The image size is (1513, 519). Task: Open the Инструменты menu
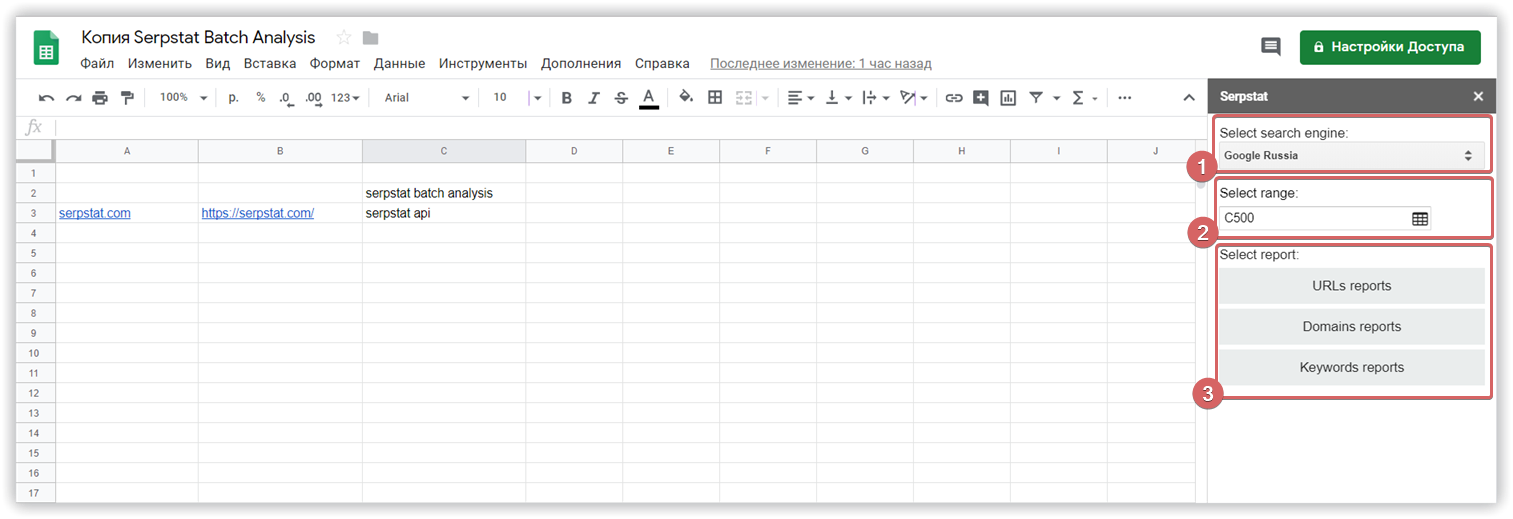(483, 63)
